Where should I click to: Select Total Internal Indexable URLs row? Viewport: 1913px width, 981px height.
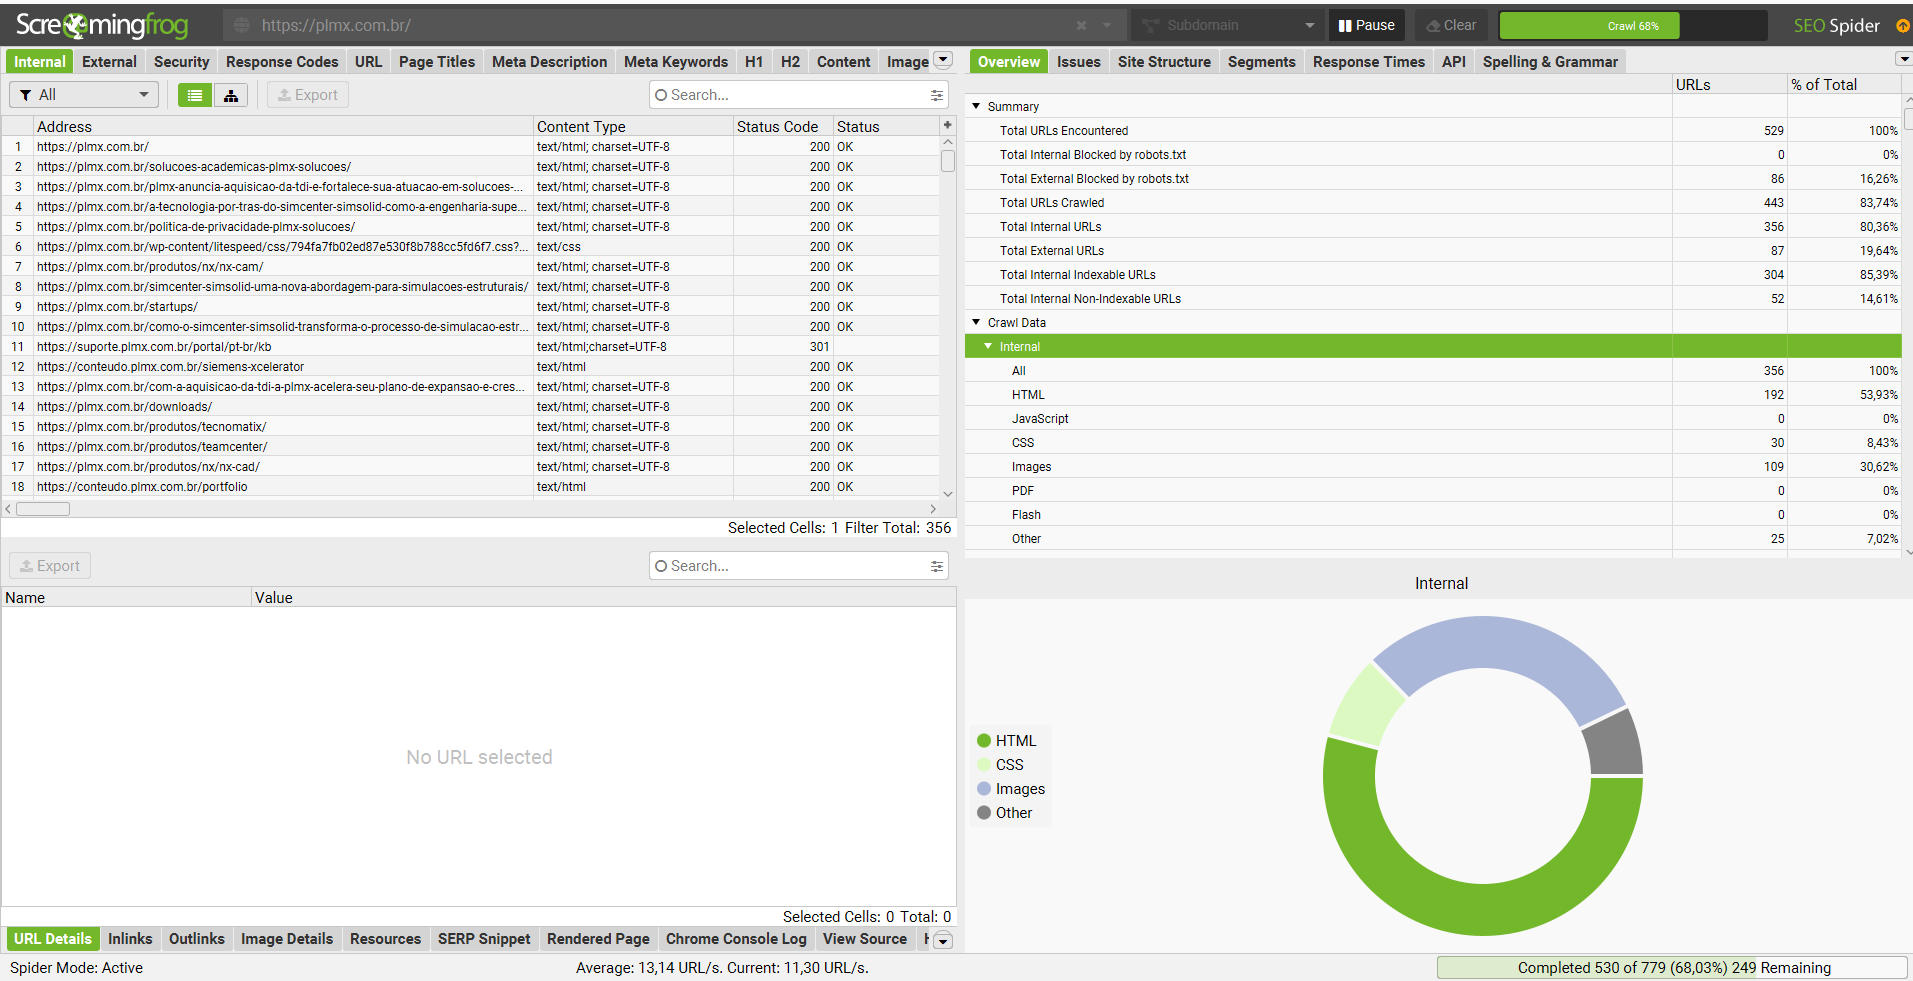coord(1433,274)
